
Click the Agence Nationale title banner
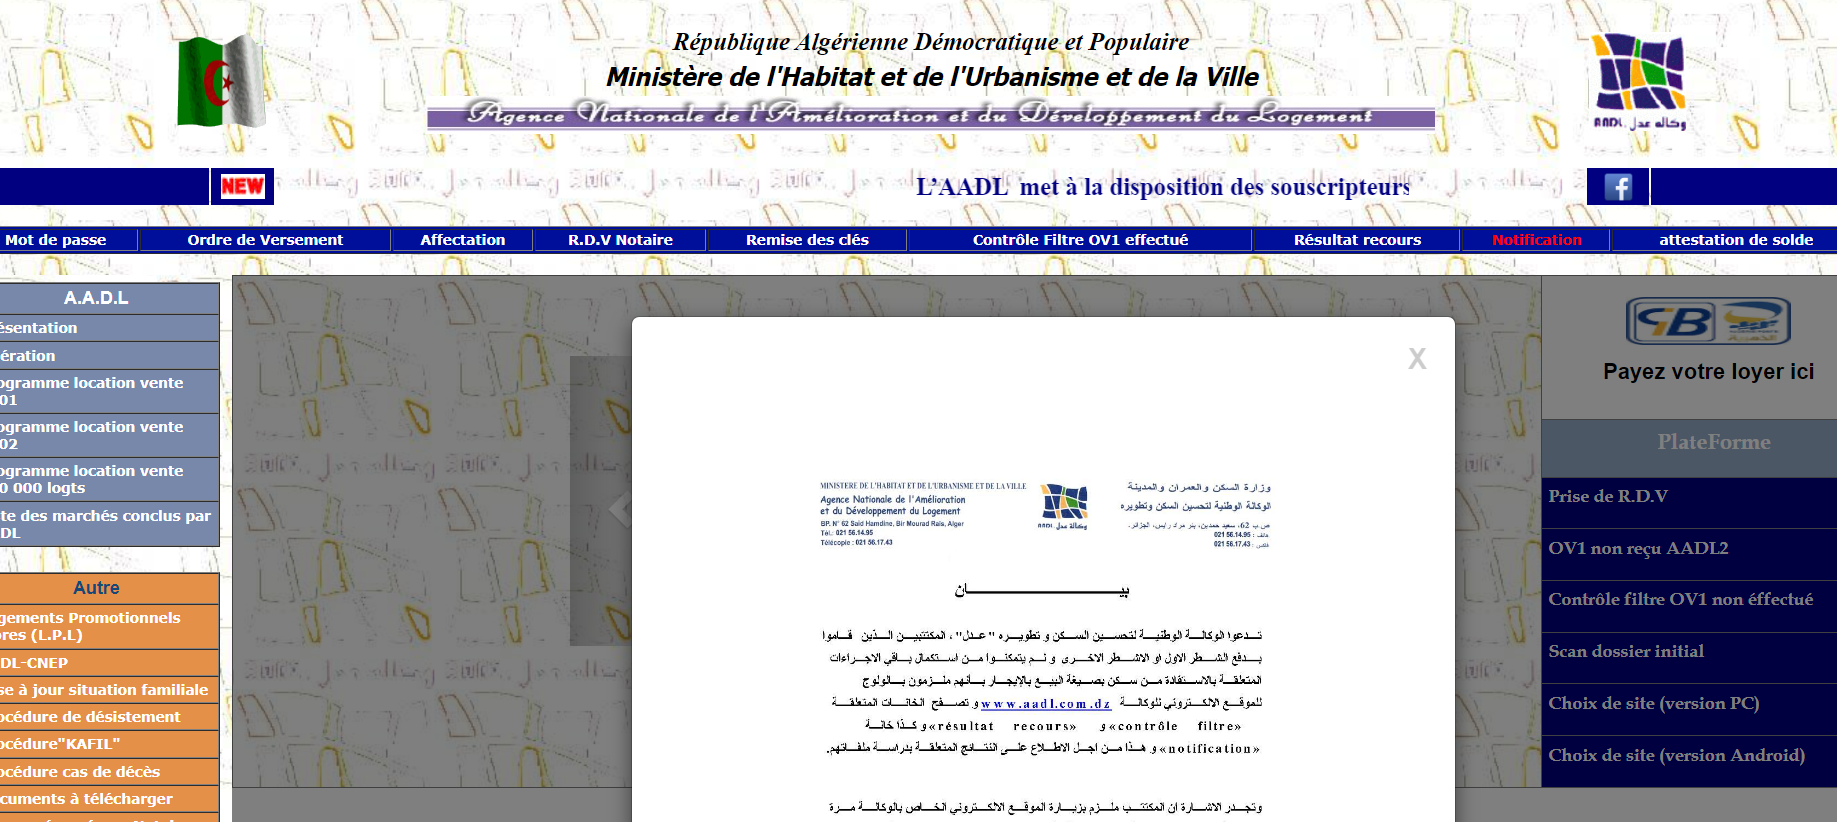[930, 115]
